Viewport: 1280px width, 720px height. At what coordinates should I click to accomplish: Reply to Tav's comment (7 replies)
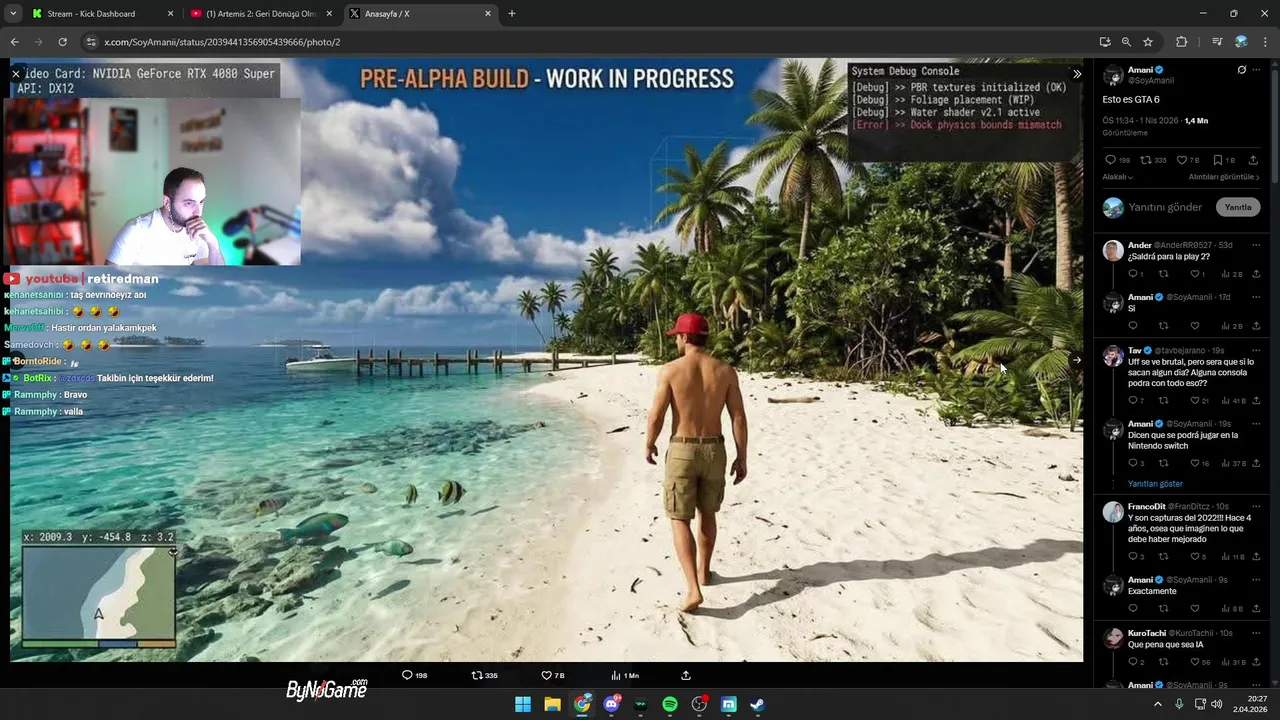pyautogui.click(x=1133, y=401)
